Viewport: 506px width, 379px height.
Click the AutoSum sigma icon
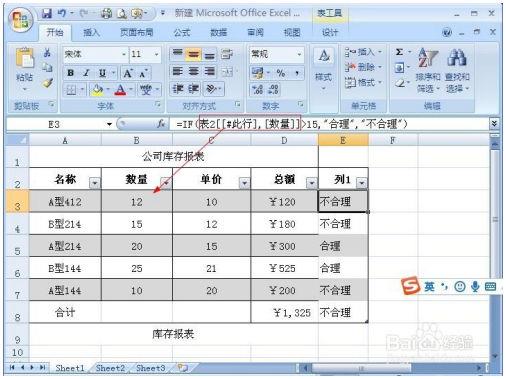[x=399, y=52]
